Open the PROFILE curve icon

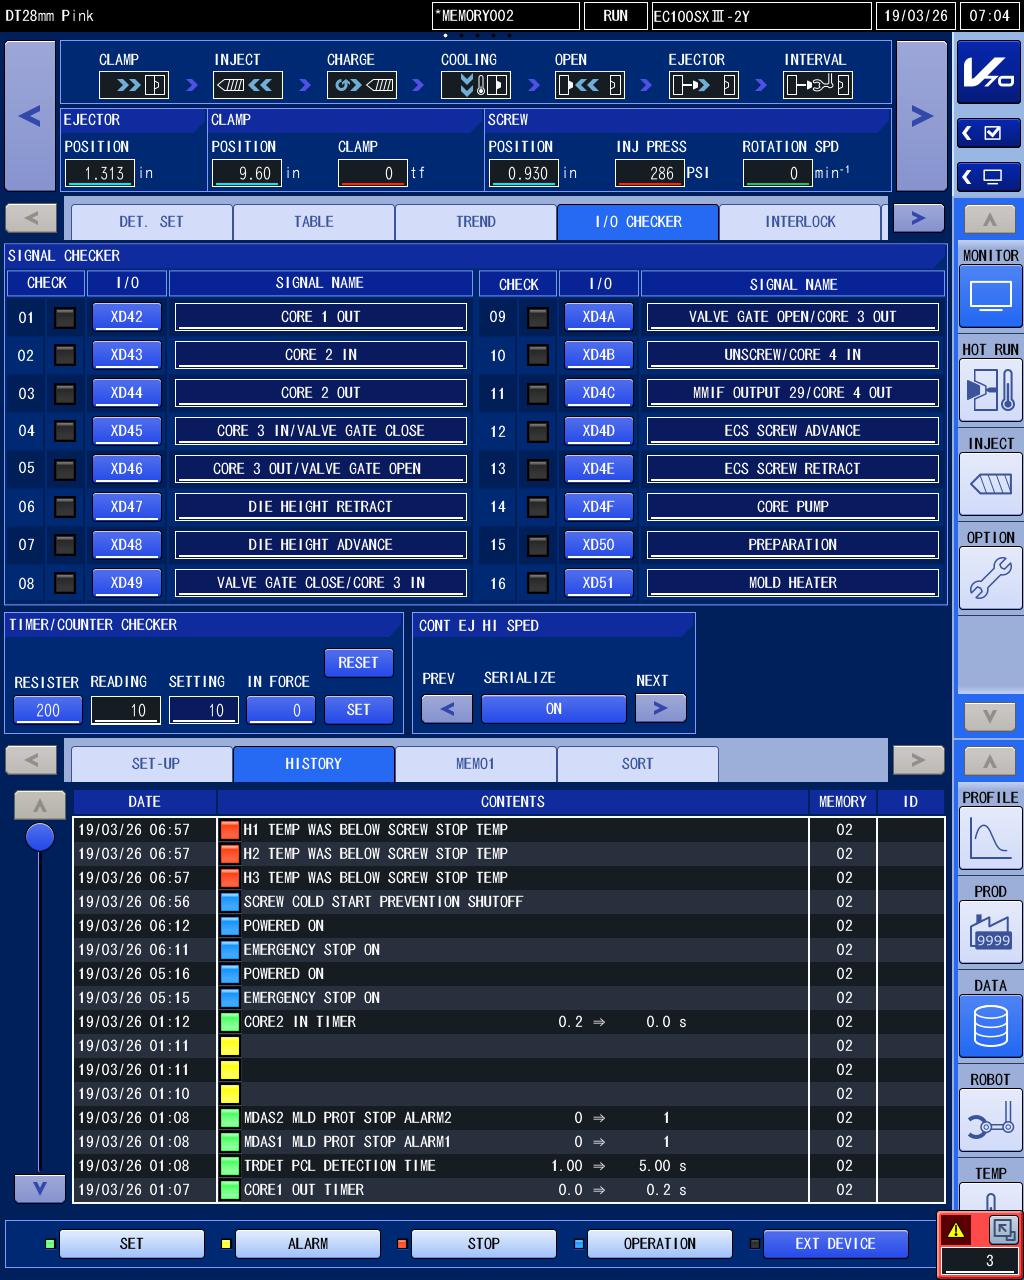coord(990,839)
